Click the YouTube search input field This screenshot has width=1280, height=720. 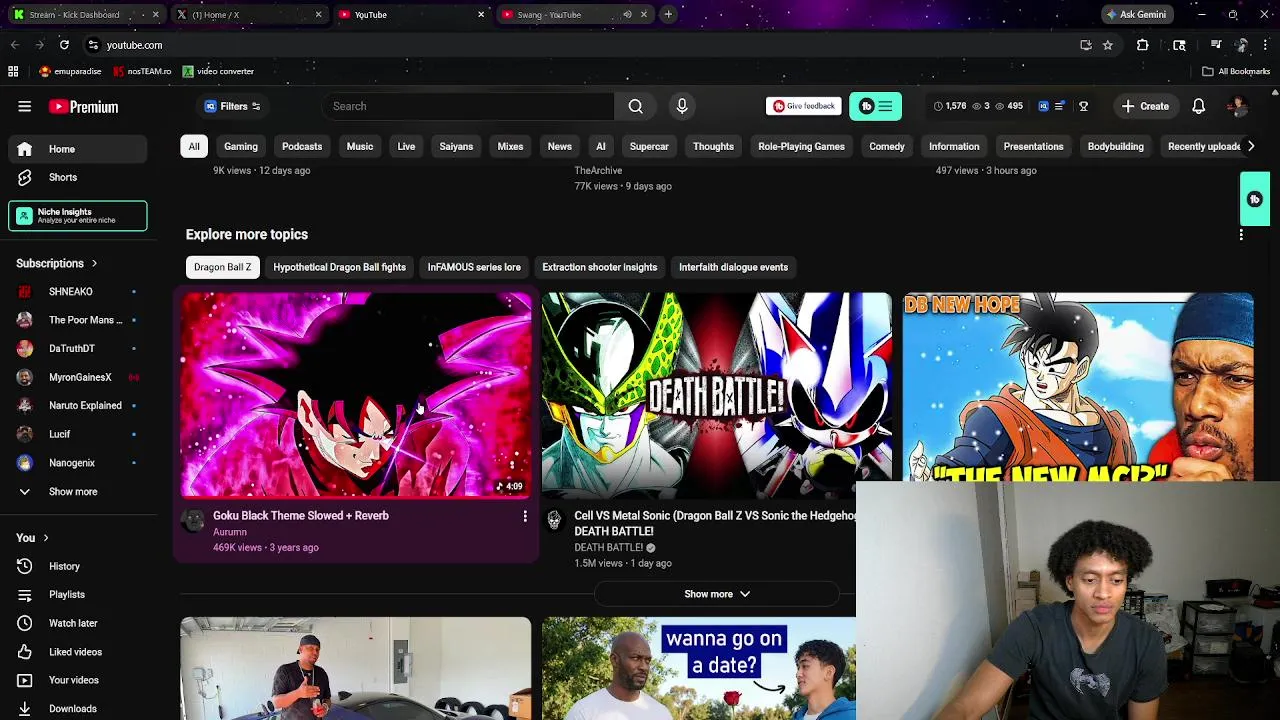tap(468, 106)
